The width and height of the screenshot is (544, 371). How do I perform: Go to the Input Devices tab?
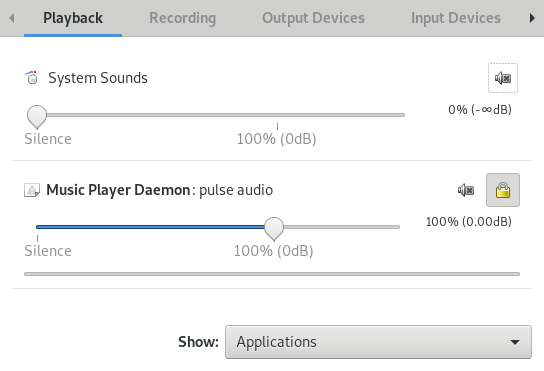(x=456, y=18)
